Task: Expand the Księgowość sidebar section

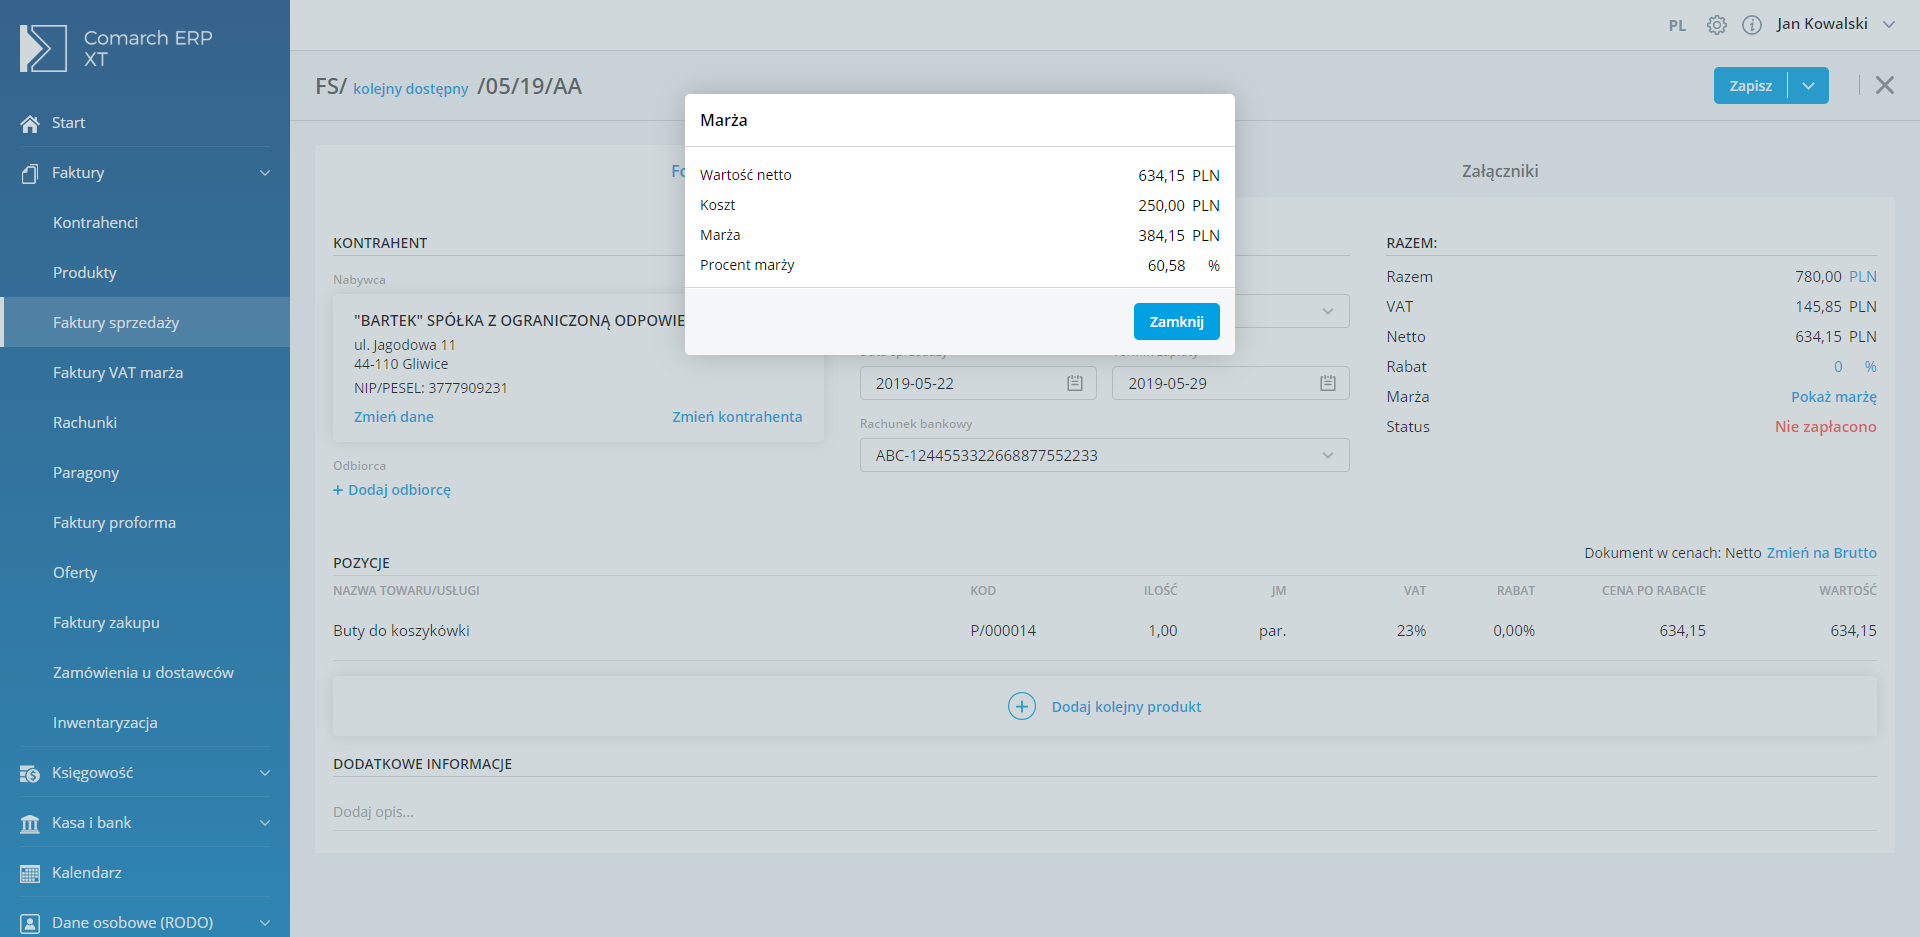Action: 264,773
